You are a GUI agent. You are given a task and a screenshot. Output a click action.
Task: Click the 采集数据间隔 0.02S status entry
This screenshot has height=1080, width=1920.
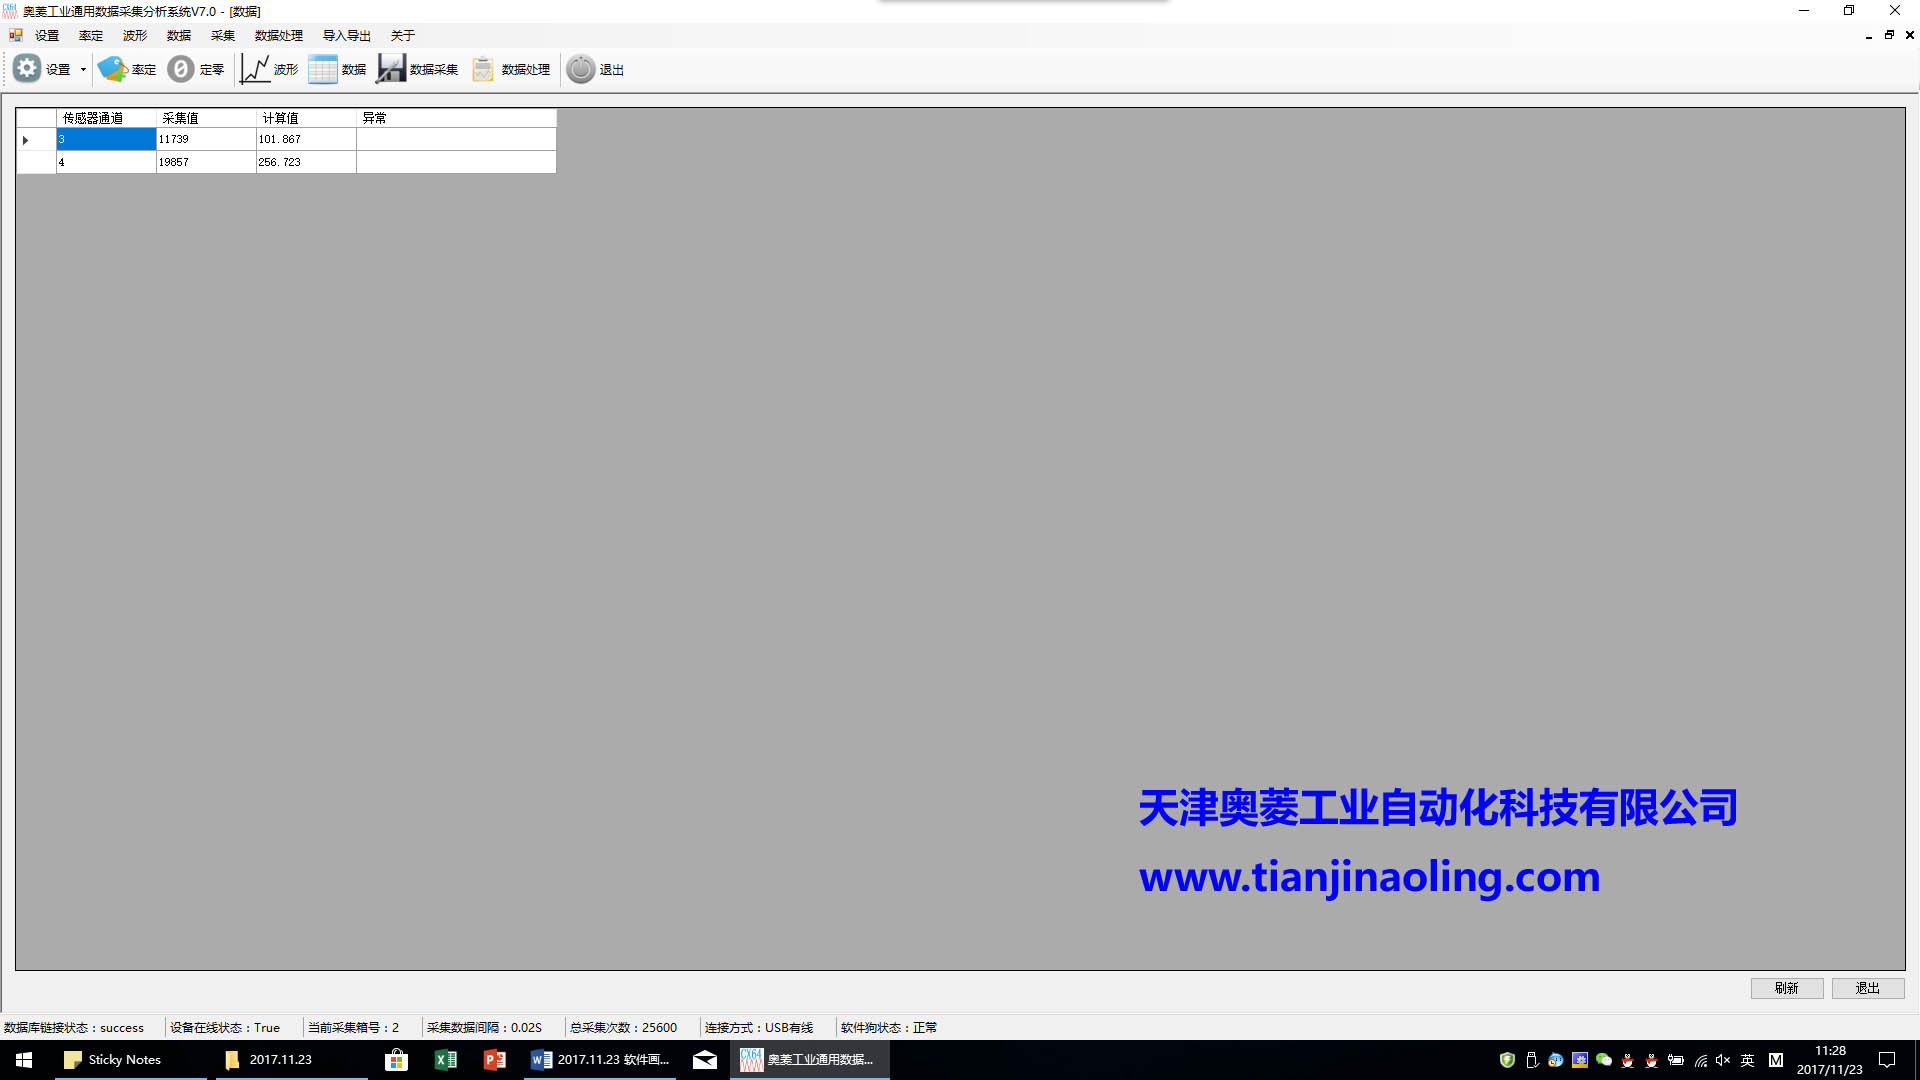[484, 1027]
